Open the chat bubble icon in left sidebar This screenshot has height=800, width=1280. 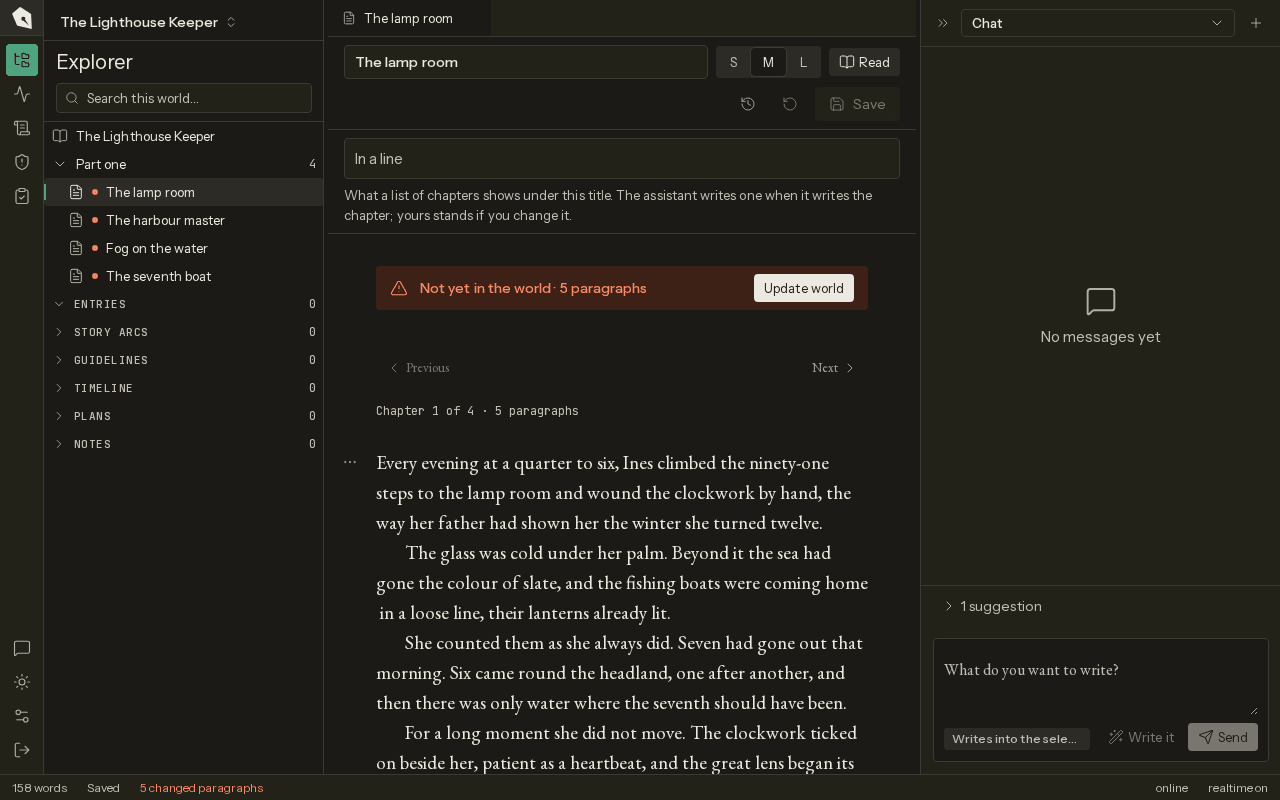(x=22, y=648)
